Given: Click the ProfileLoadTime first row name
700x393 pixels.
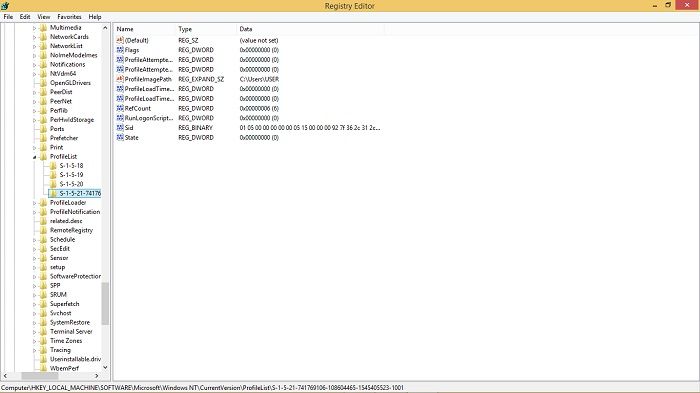Looking at the screenshot, I should pyautogui.click(x=149, y=89).
